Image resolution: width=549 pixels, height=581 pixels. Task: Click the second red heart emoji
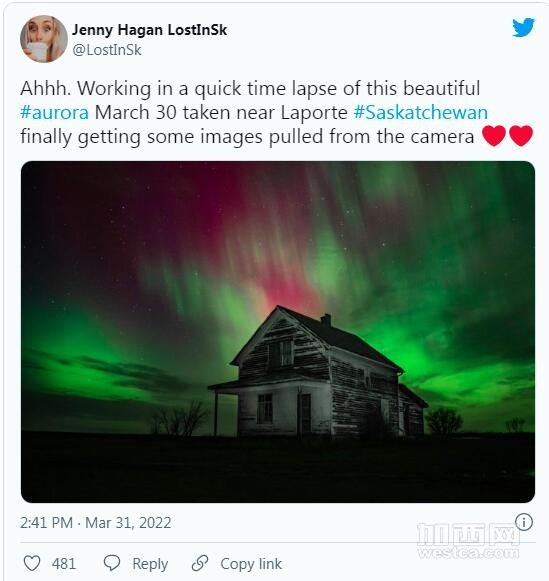point(521,136)
